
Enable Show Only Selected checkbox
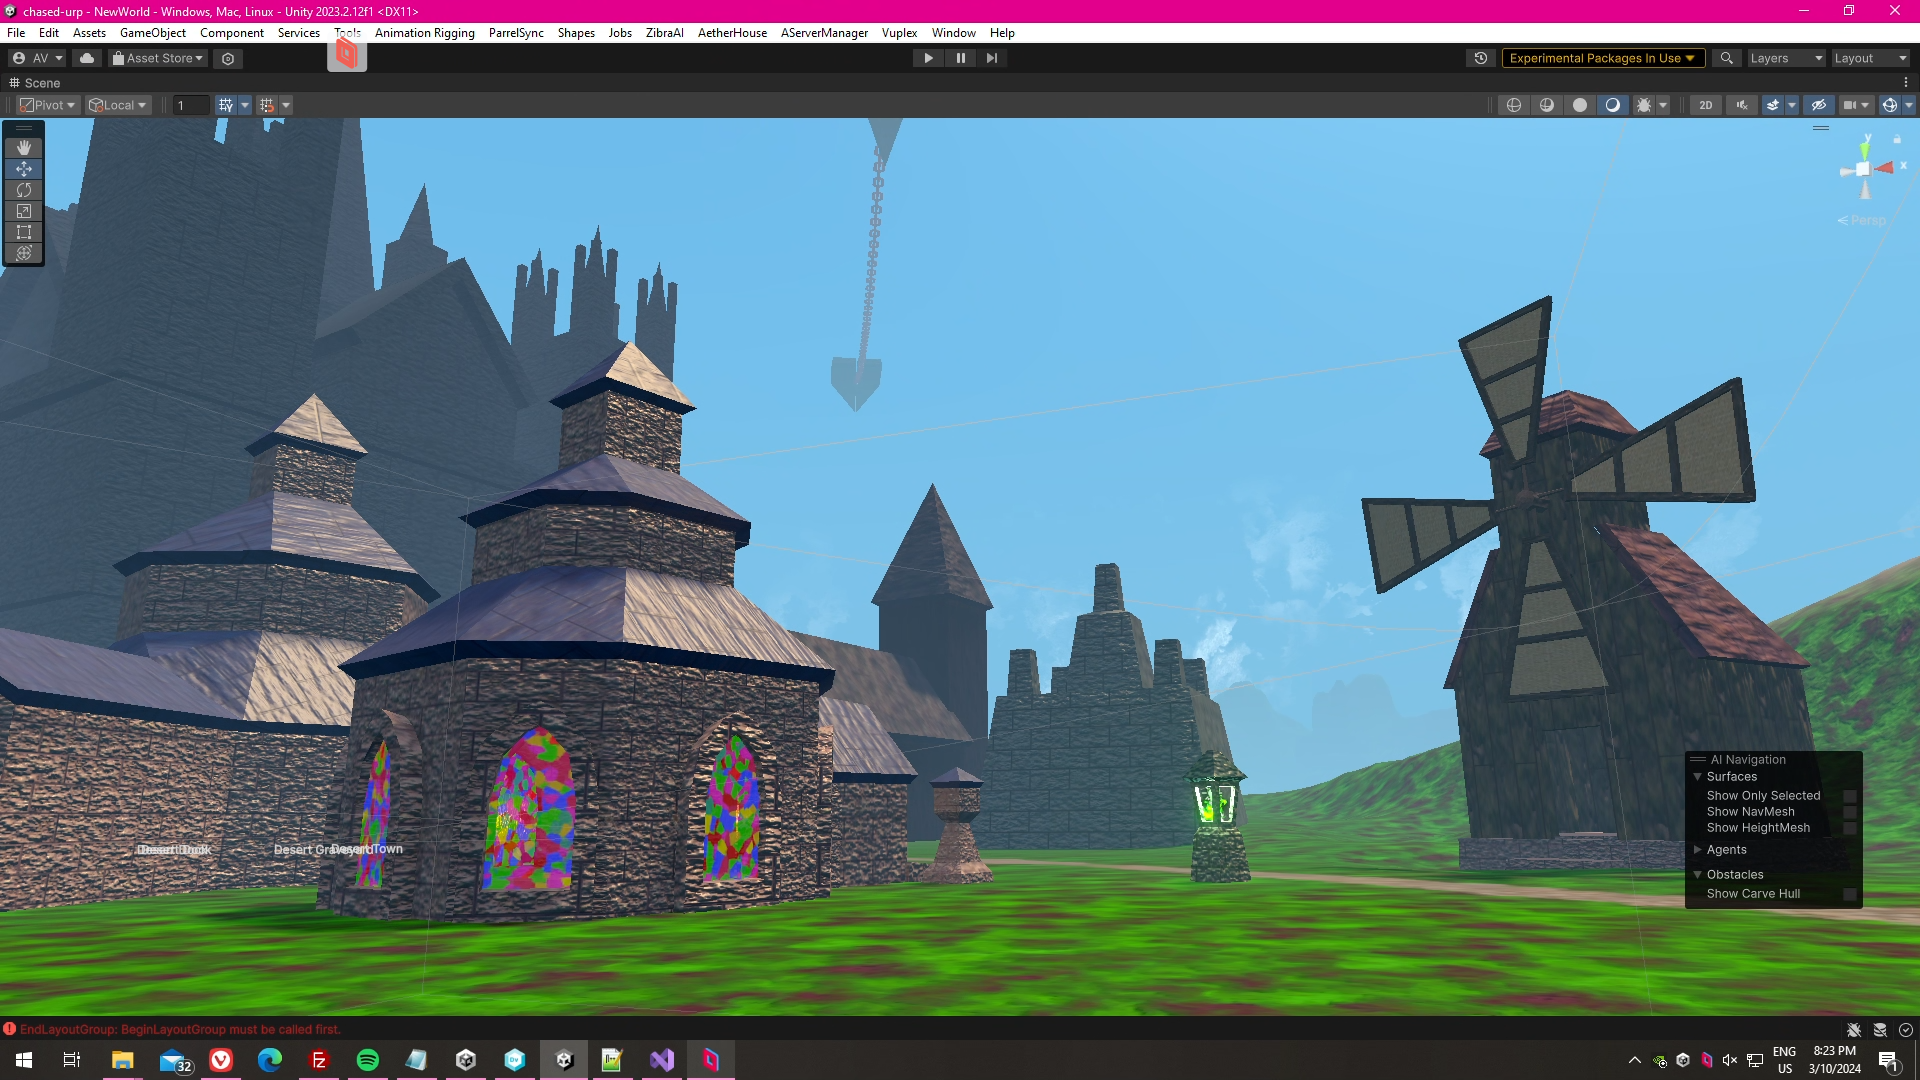[x=1849, y=796]
